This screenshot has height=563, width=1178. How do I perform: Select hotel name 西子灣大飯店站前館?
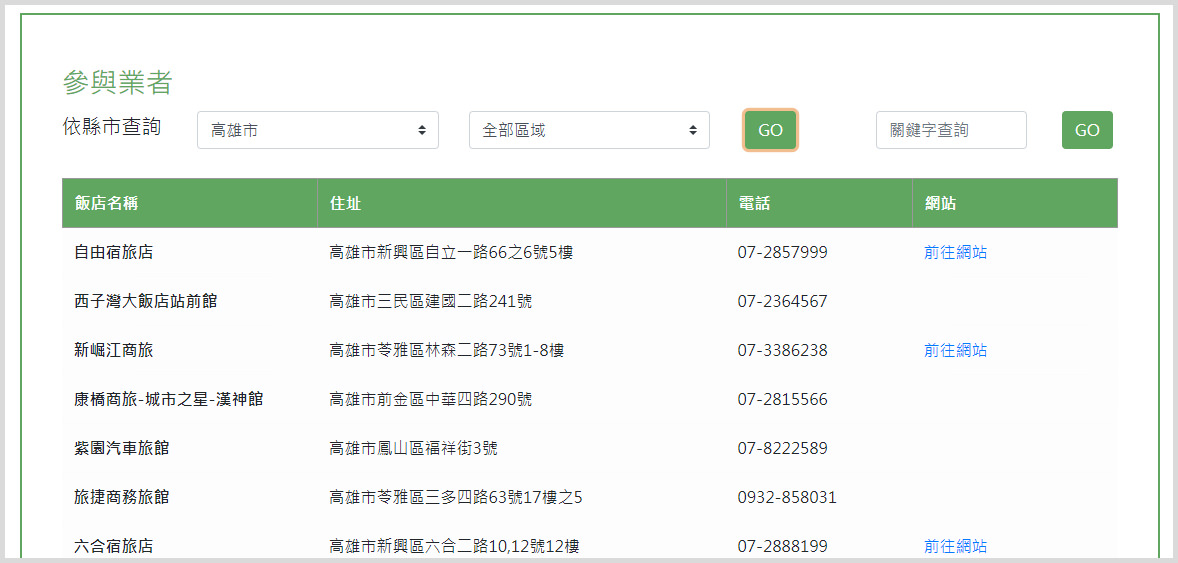click(x=146, y=301)
